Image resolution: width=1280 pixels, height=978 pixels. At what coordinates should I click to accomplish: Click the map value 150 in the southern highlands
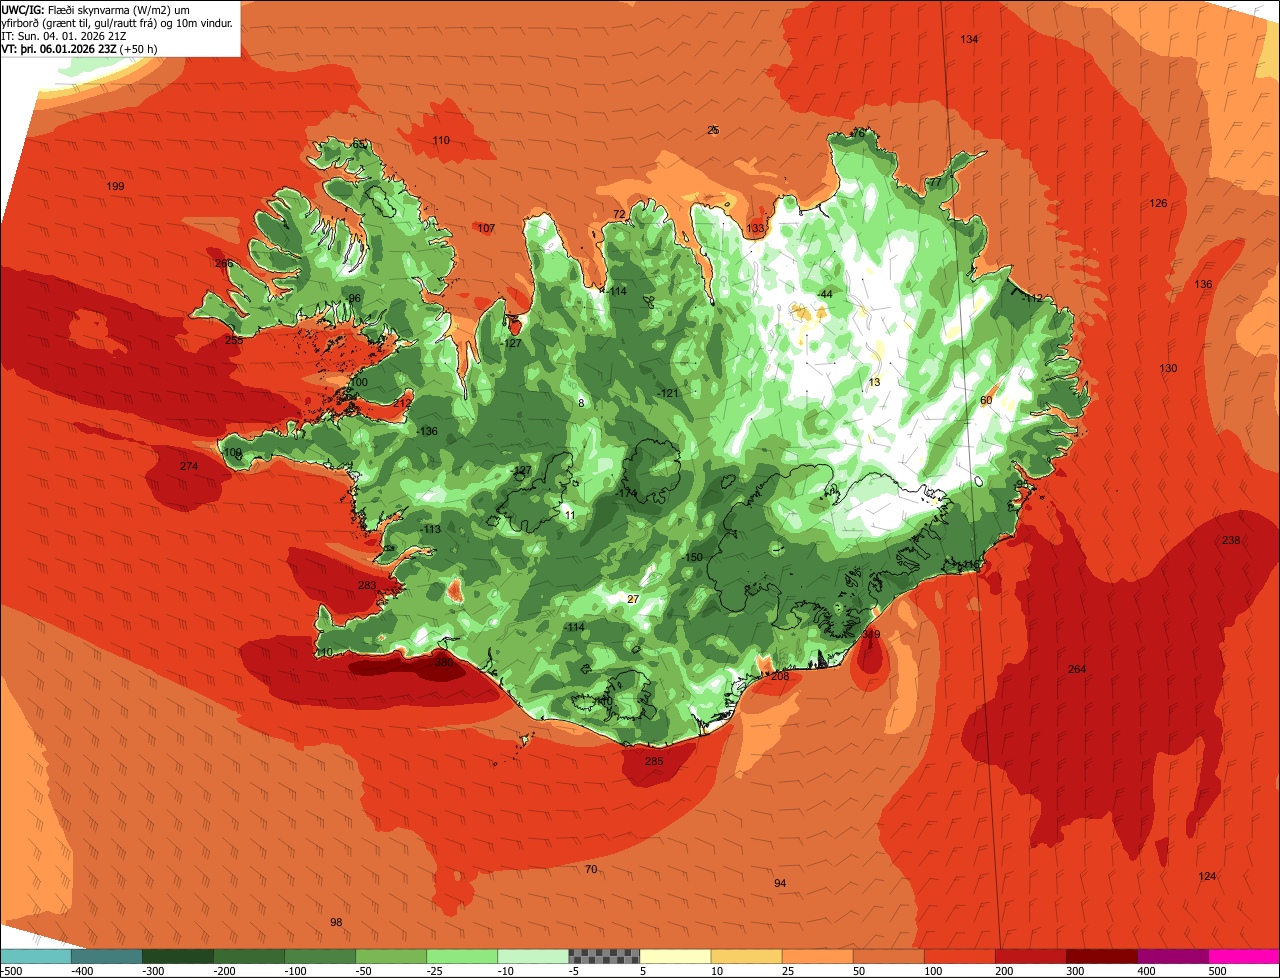pyautogui.click(x=694, y=557)
